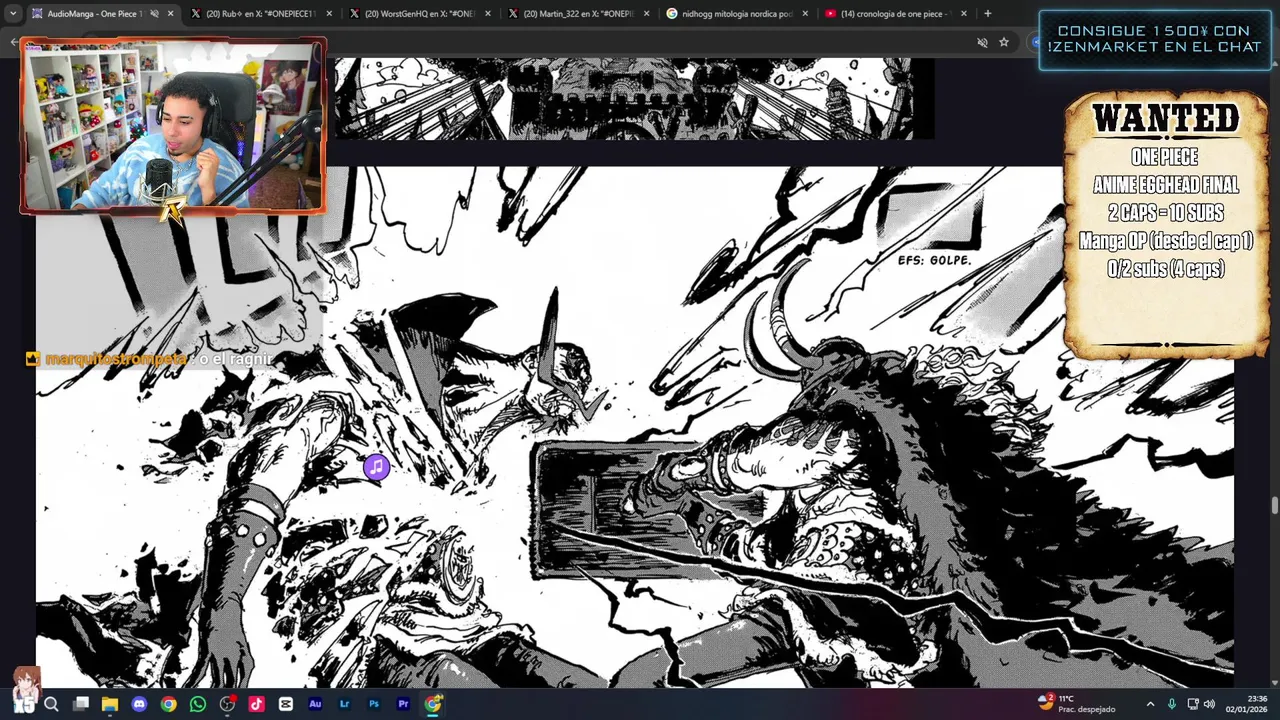Screen dimensions: 1280x720
Task: Click the 'EFS: GOLPE.' manga caption
Action: (x=934, y=260)
